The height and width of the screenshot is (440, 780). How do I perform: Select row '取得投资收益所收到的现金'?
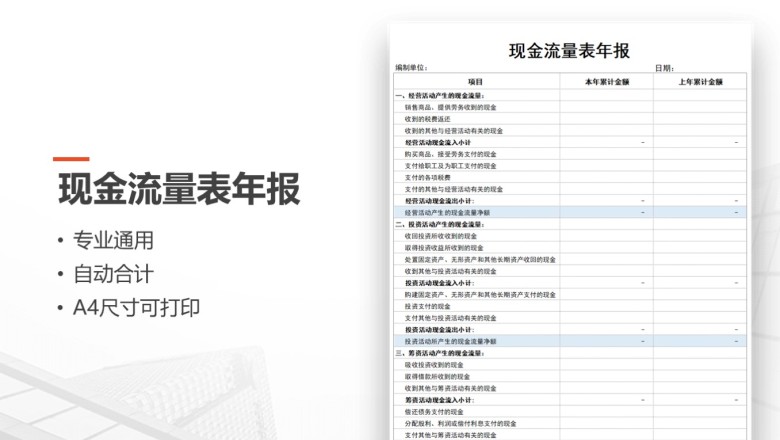pyautogui.click(x=570, y=248)
